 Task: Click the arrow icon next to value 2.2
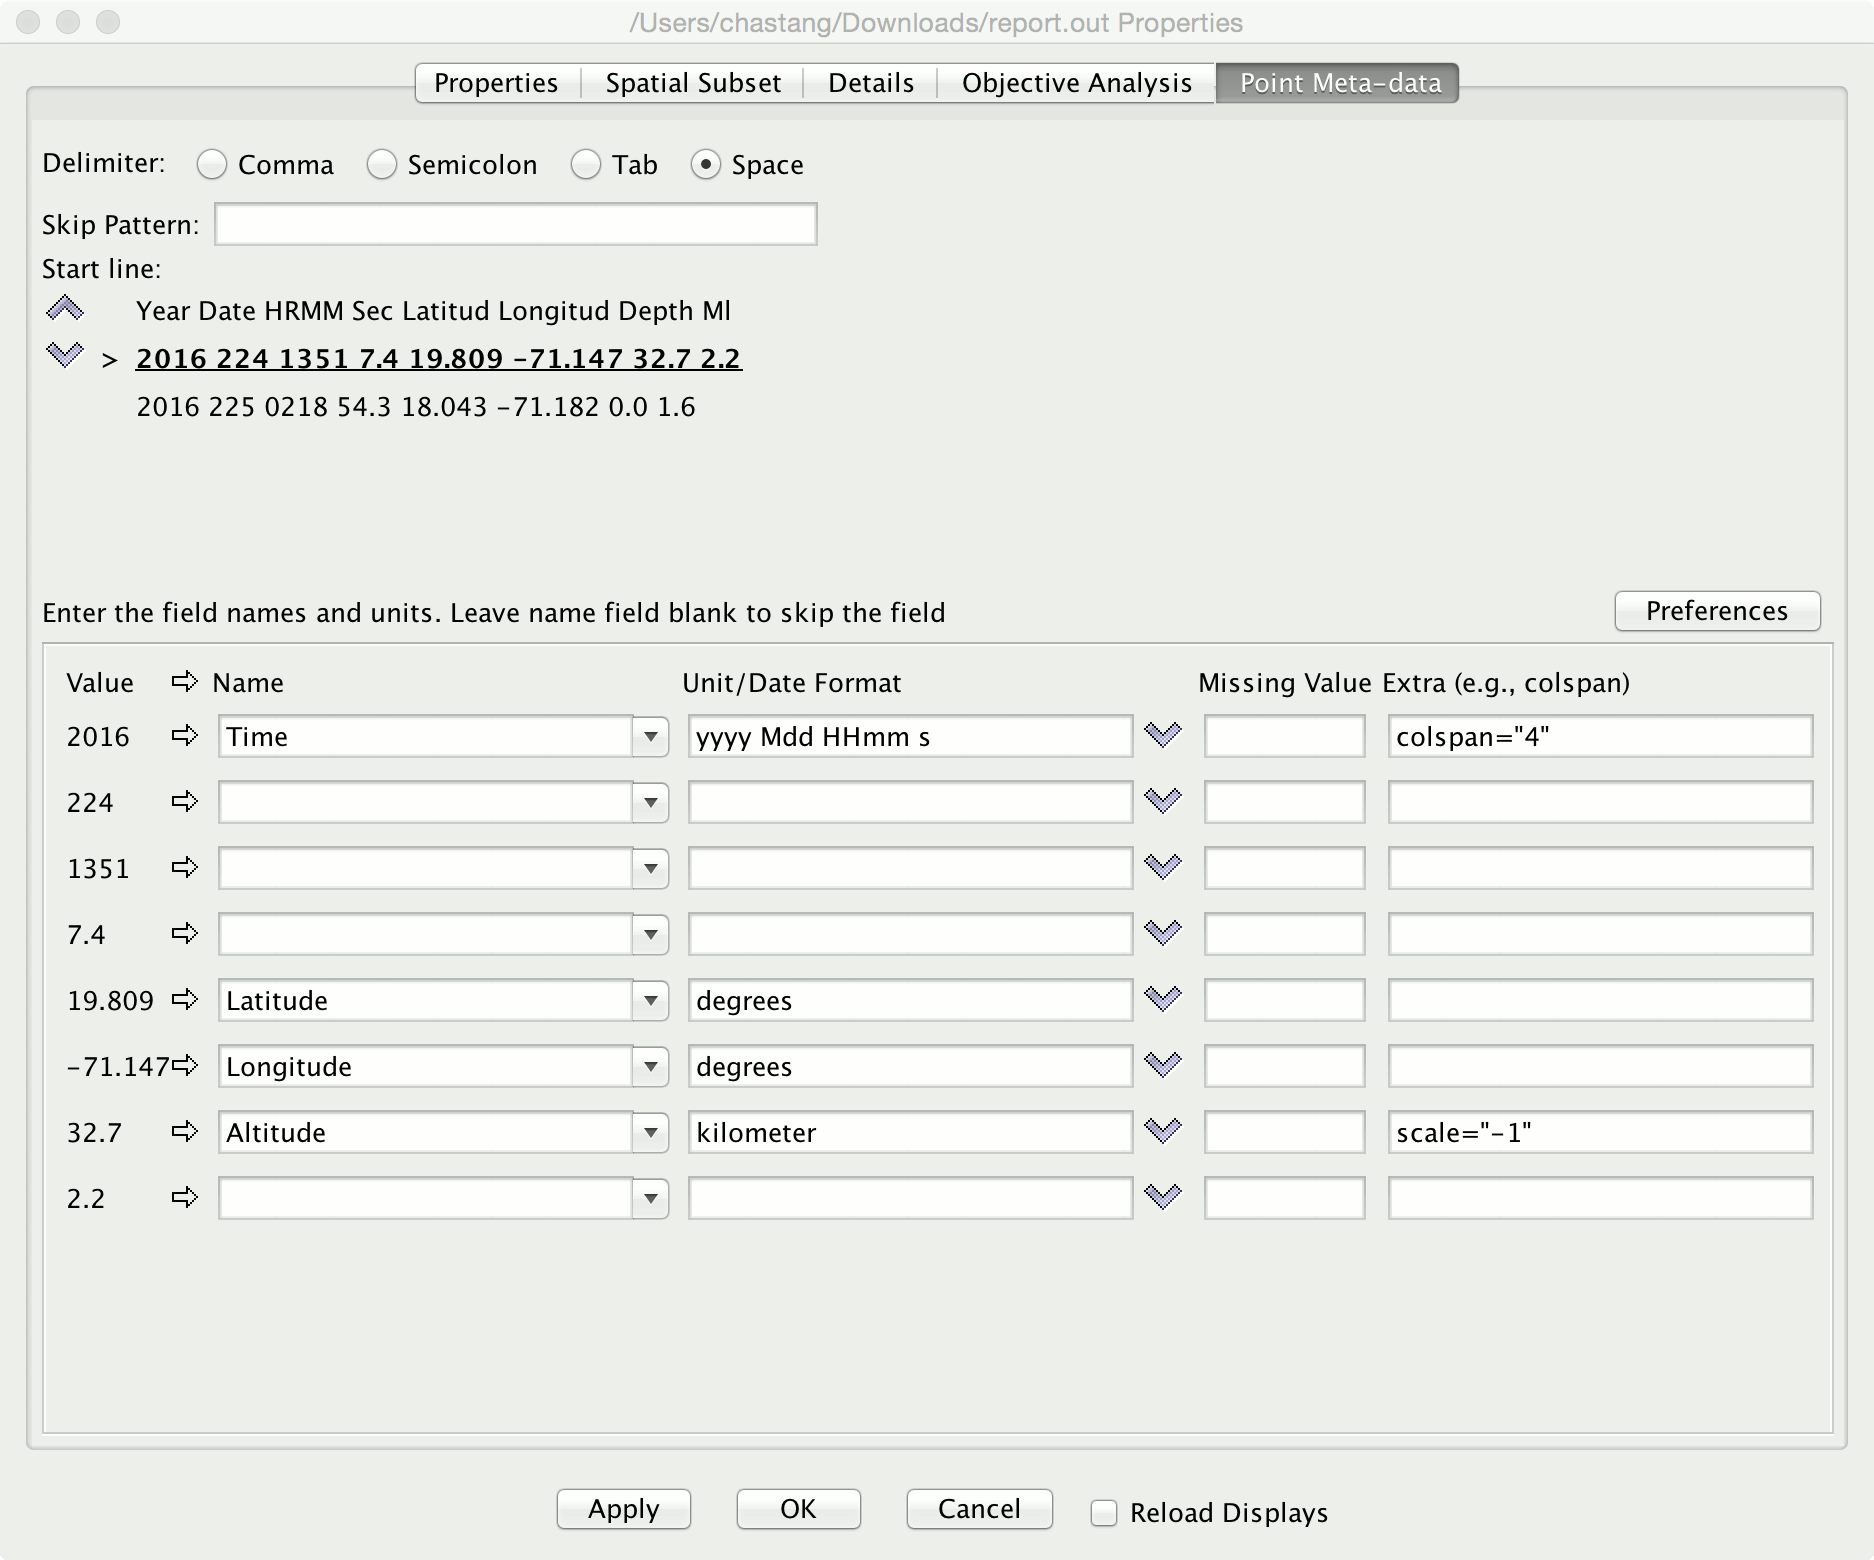(x=184, y=1197)
